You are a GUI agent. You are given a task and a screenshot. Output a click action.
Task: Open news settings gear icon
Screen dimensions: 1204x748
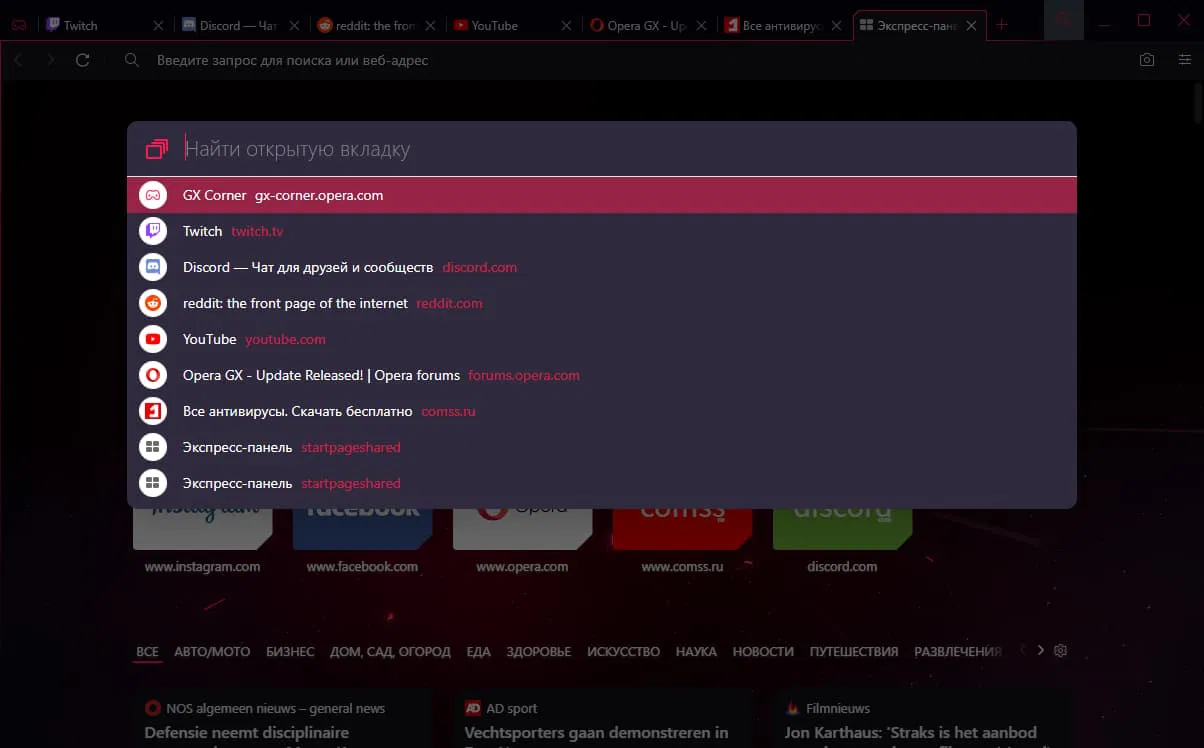(1061, 650)
